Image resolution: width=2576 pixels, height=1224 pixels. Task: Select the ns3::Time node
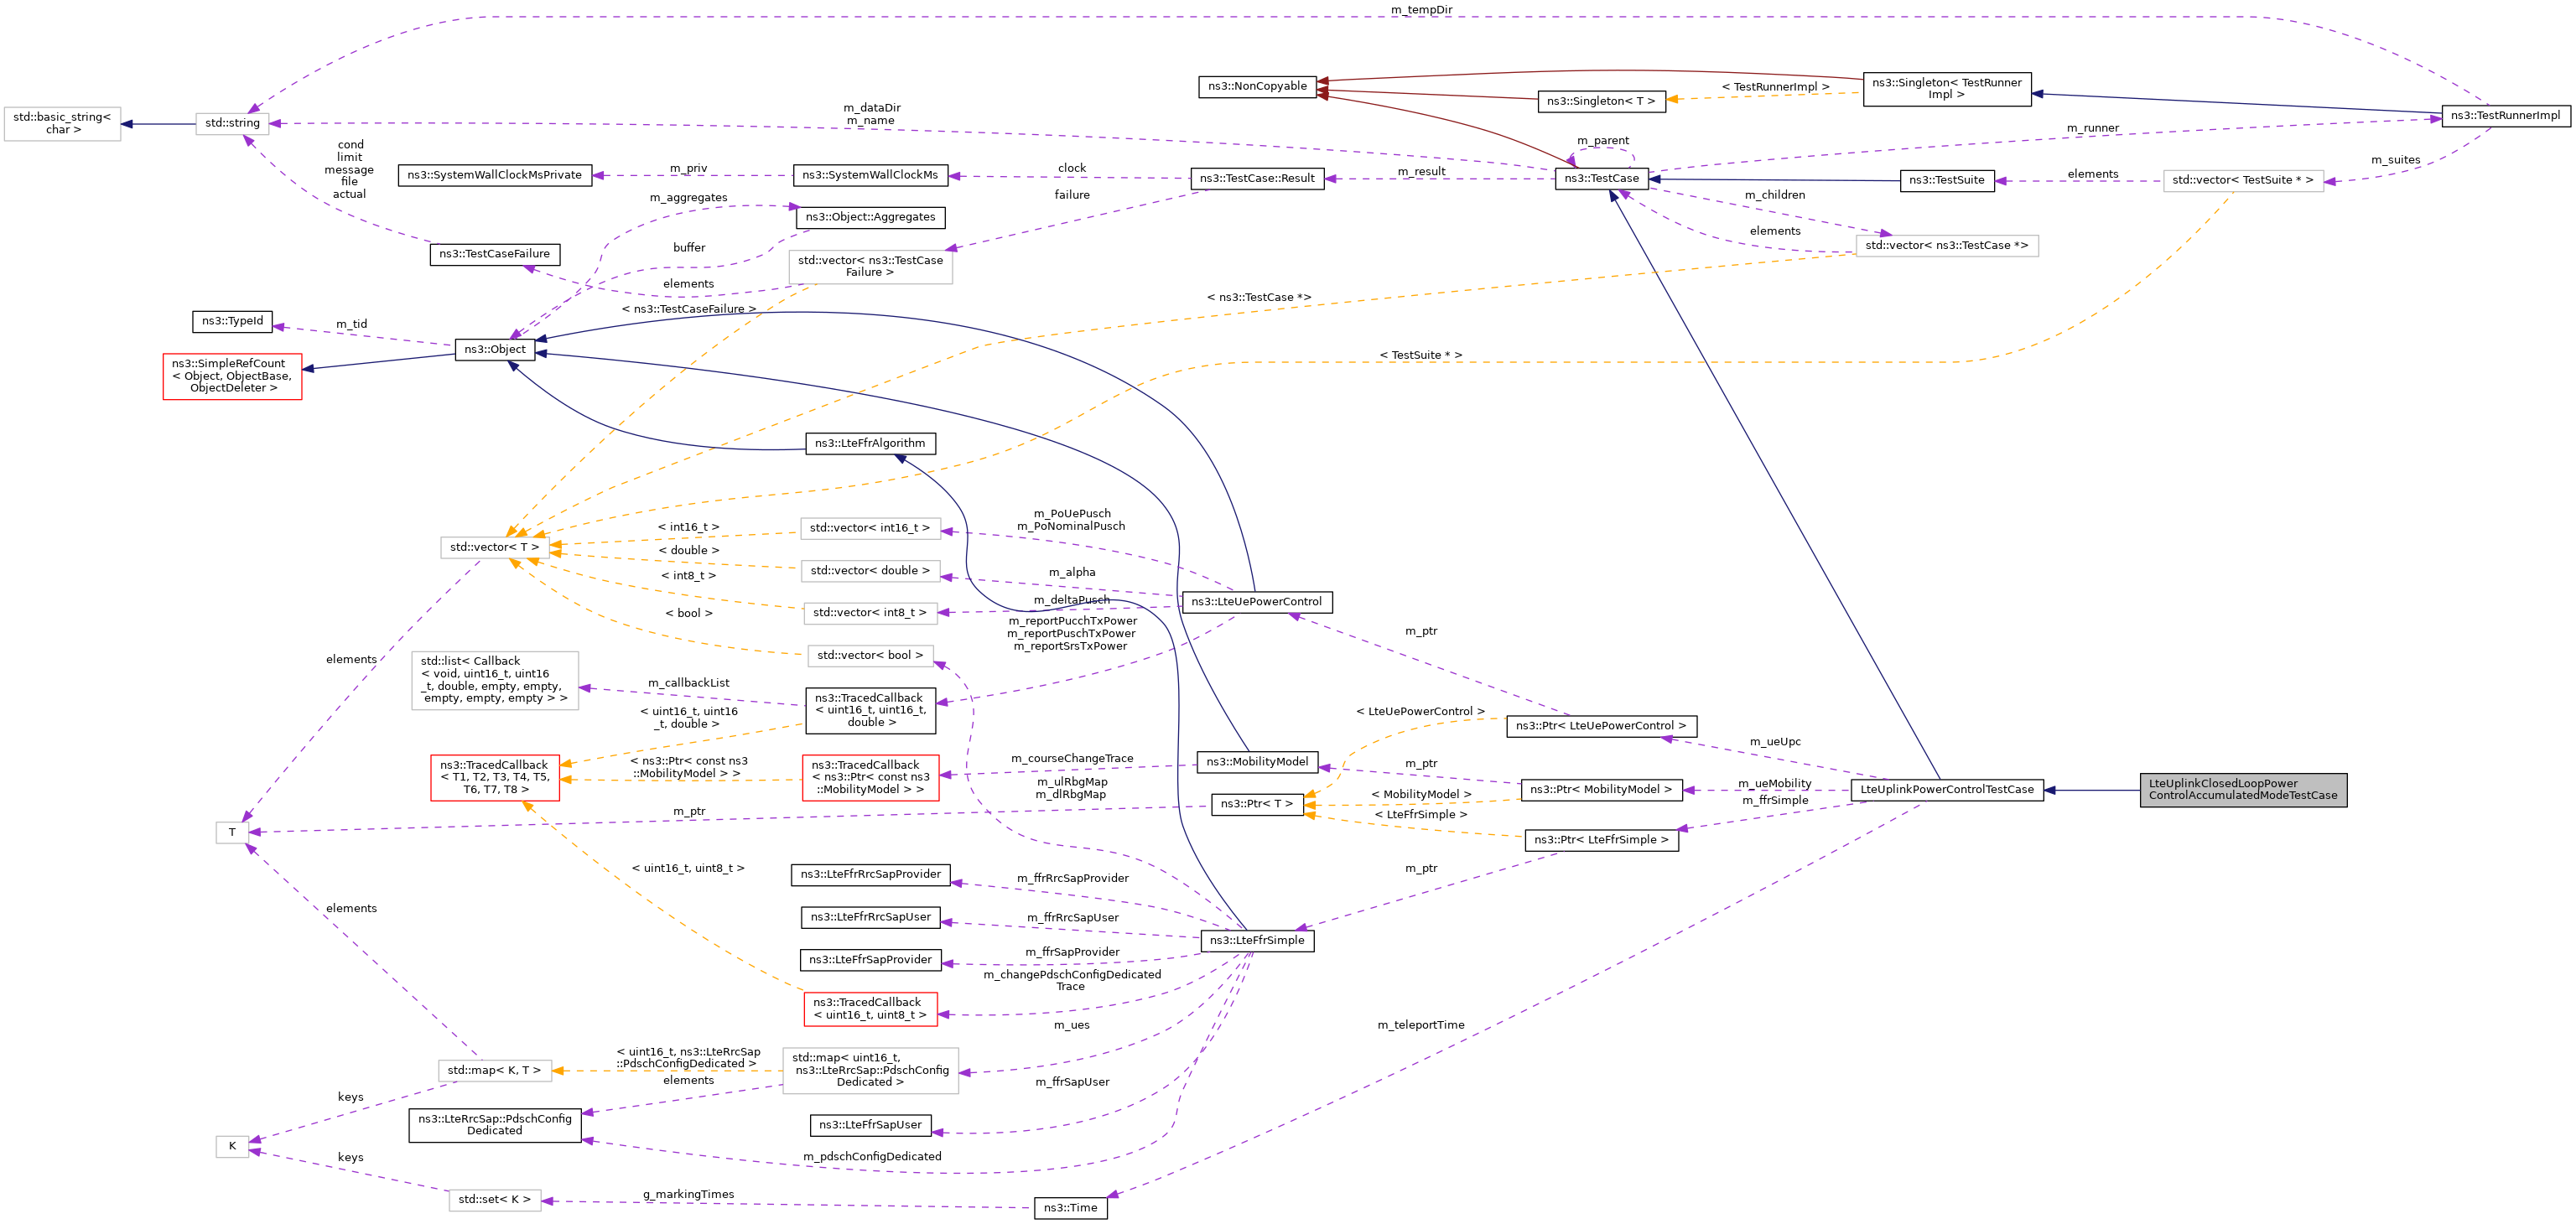pyautogui.click(x=1070, y=1208)
